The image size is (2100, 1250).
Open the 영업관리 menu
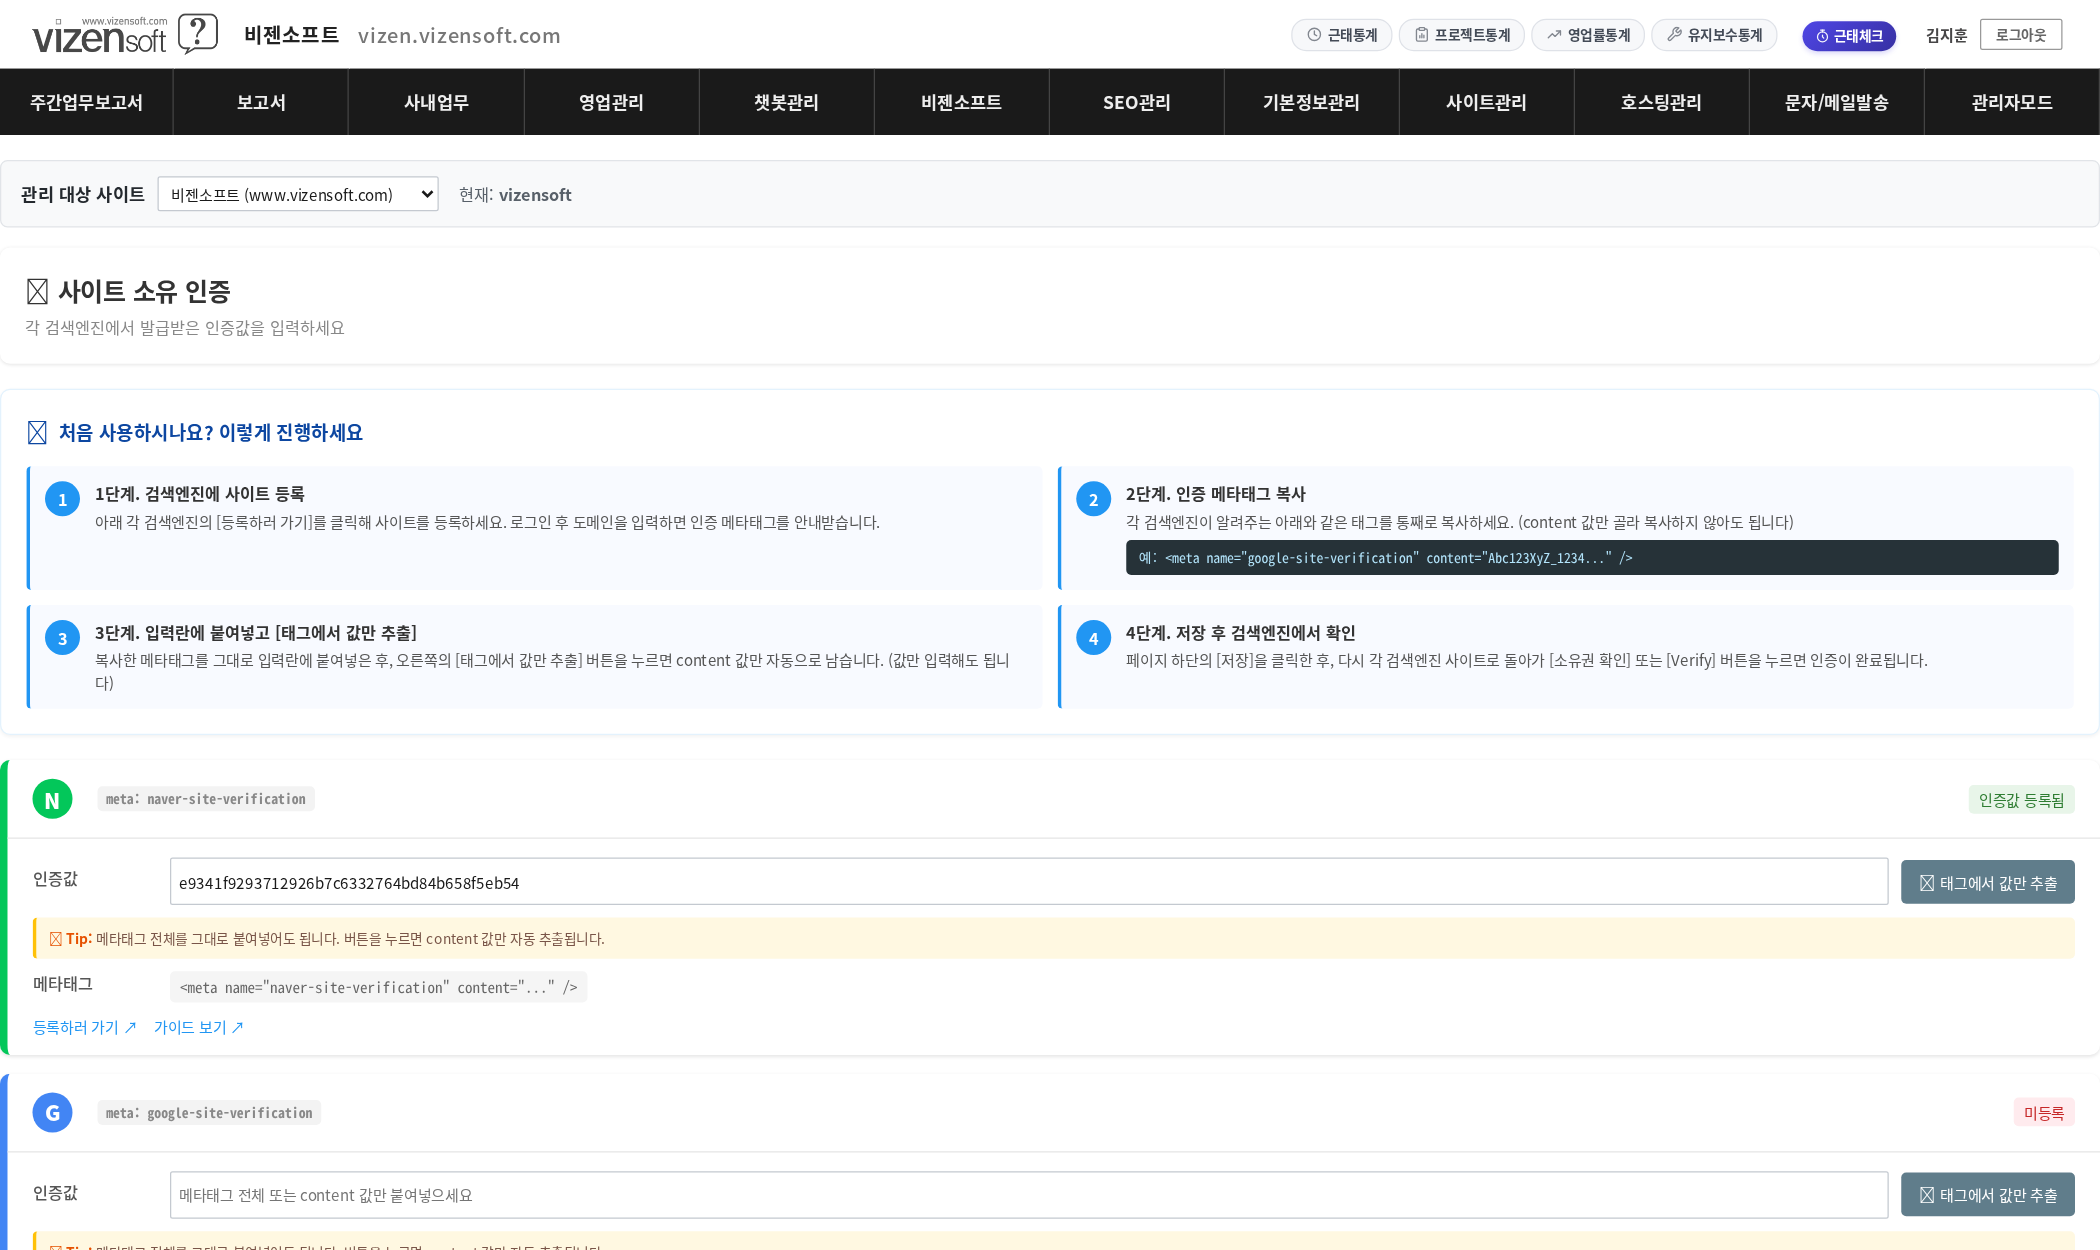point(611,102)
